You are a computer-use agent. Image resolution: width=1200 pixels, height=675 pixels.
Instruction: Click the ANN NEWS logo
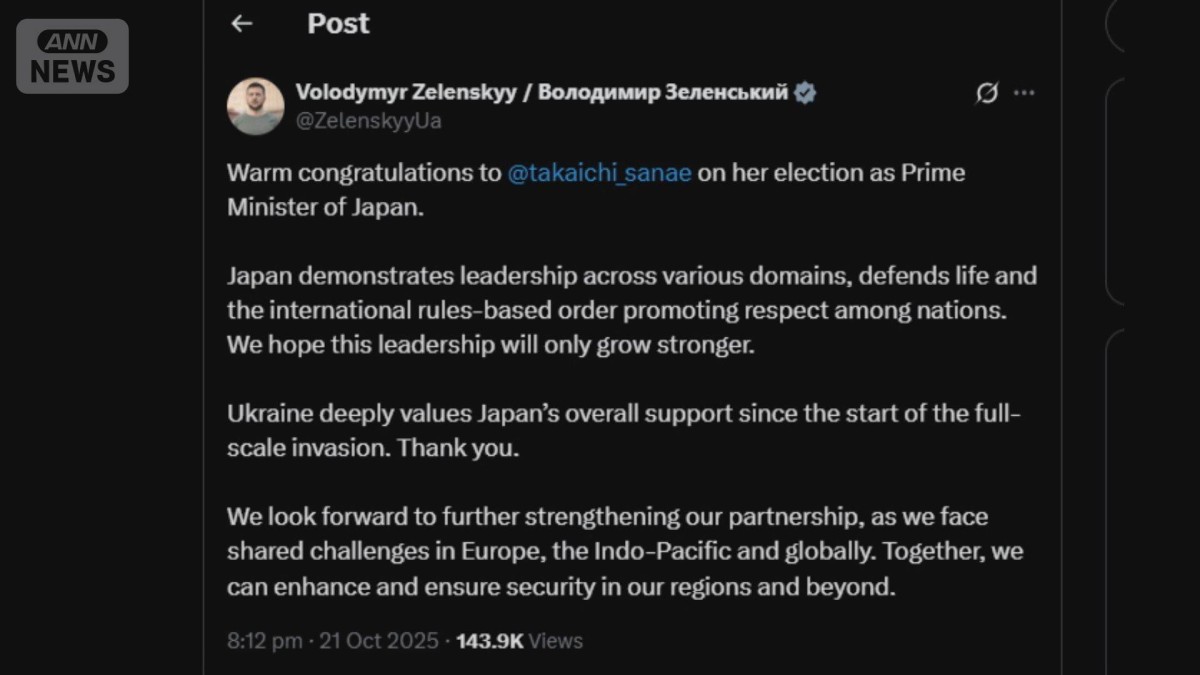pos(72,56)
